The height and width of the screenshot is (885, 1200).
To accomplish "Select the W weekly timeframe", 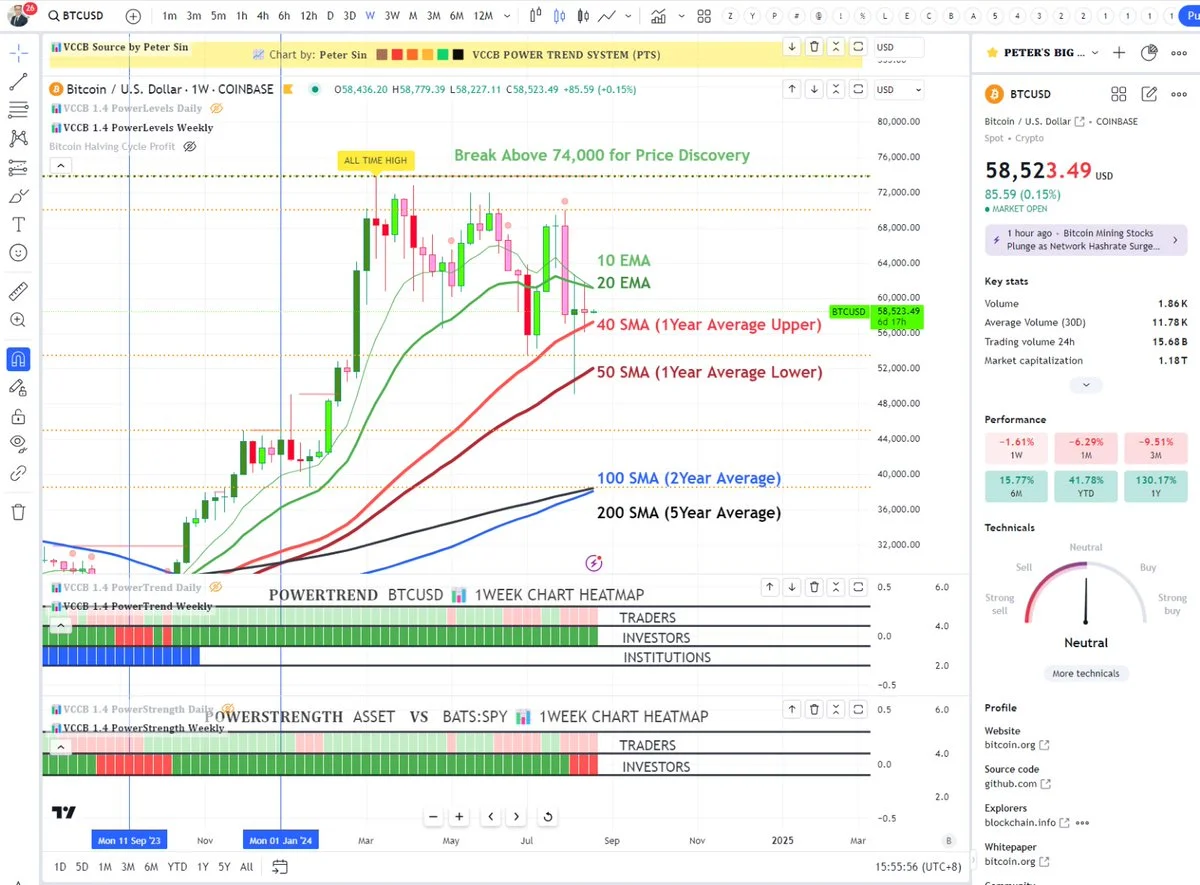I will pyautogui.click(x=370, y=16).
